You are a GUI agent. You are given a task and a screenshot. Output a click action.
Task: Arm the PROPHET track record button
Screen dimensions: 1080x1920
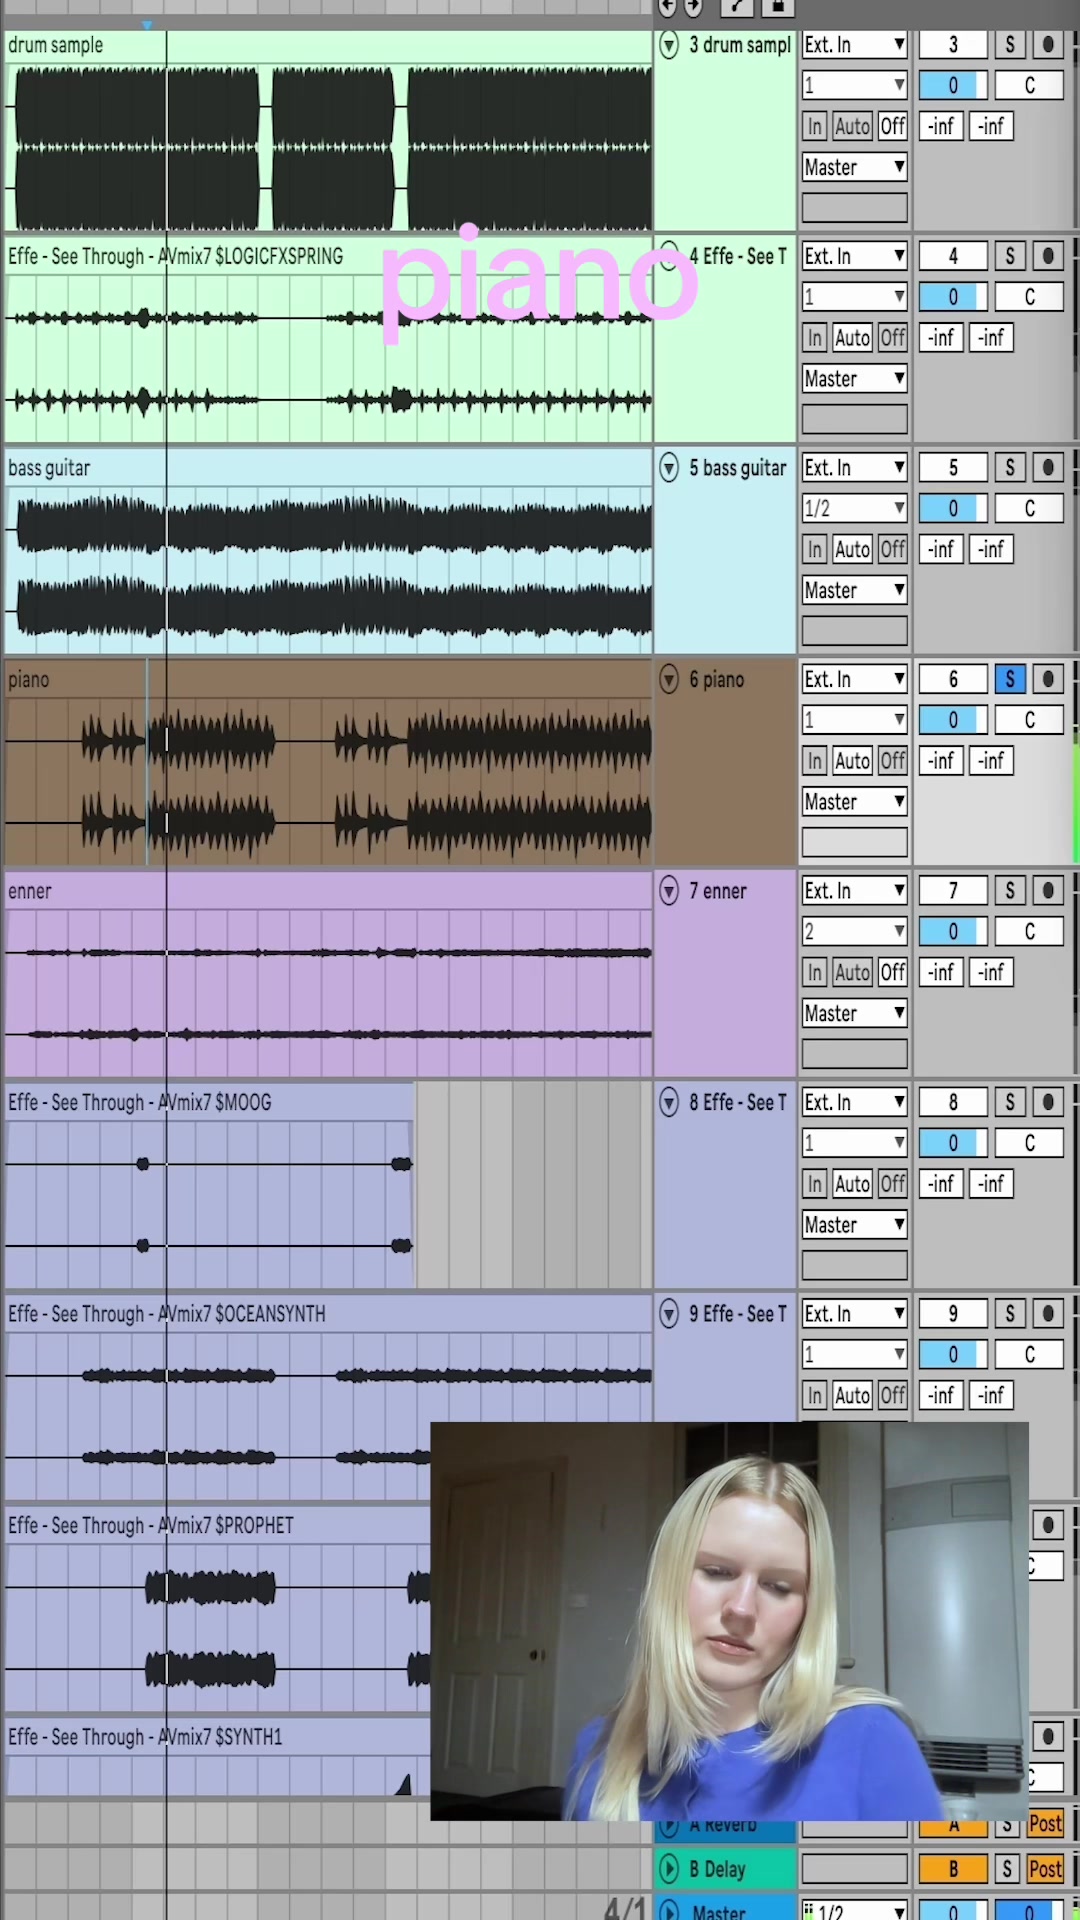coord(1047,1525)
